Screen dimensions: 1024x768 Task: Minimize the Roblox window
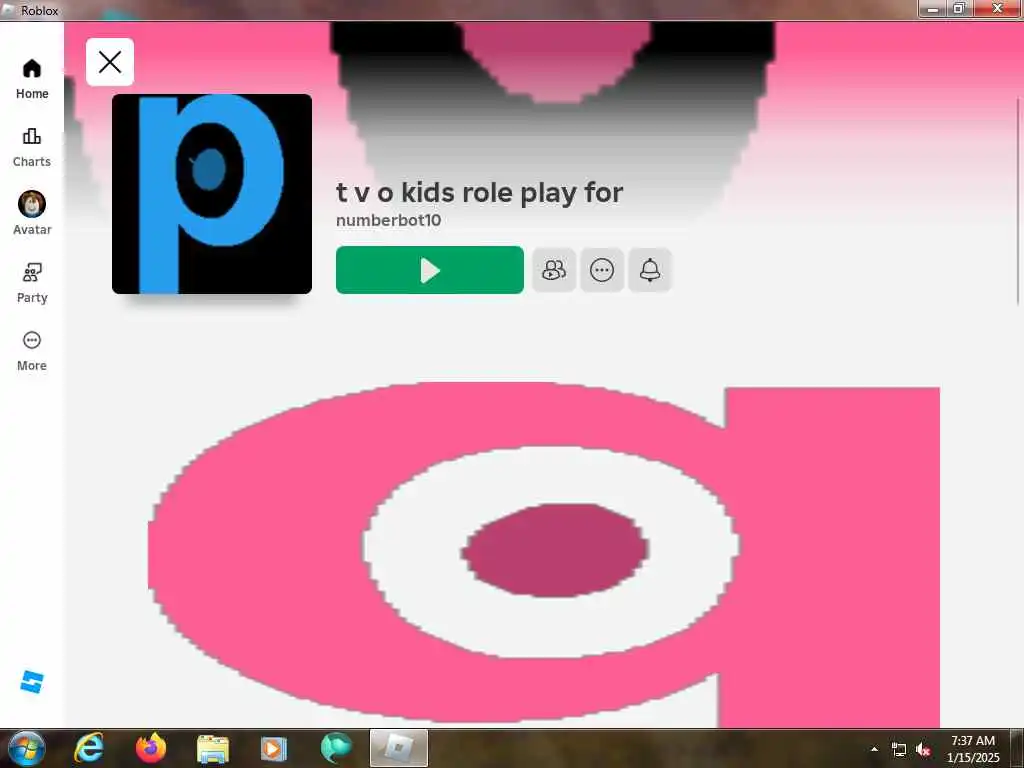933,8
